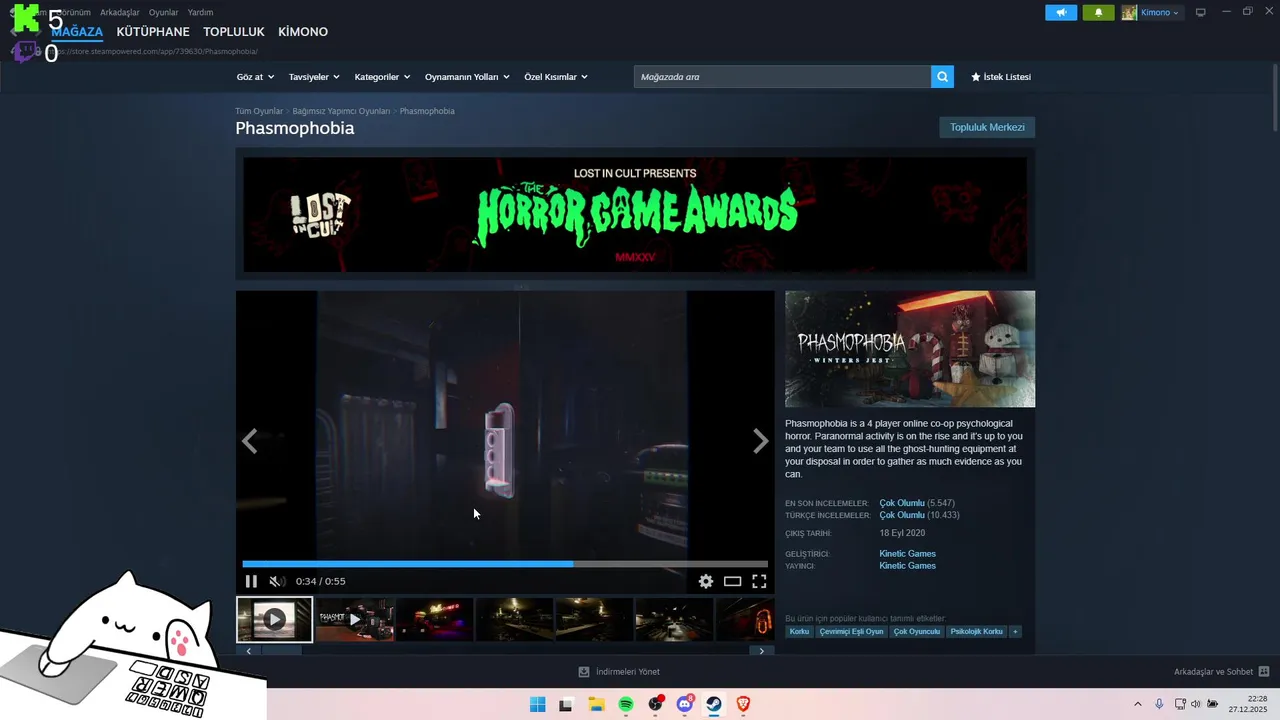Click the magnifier search button
Image resolution: width=1280 pixels, height=720 pixels.
[942, 77]
